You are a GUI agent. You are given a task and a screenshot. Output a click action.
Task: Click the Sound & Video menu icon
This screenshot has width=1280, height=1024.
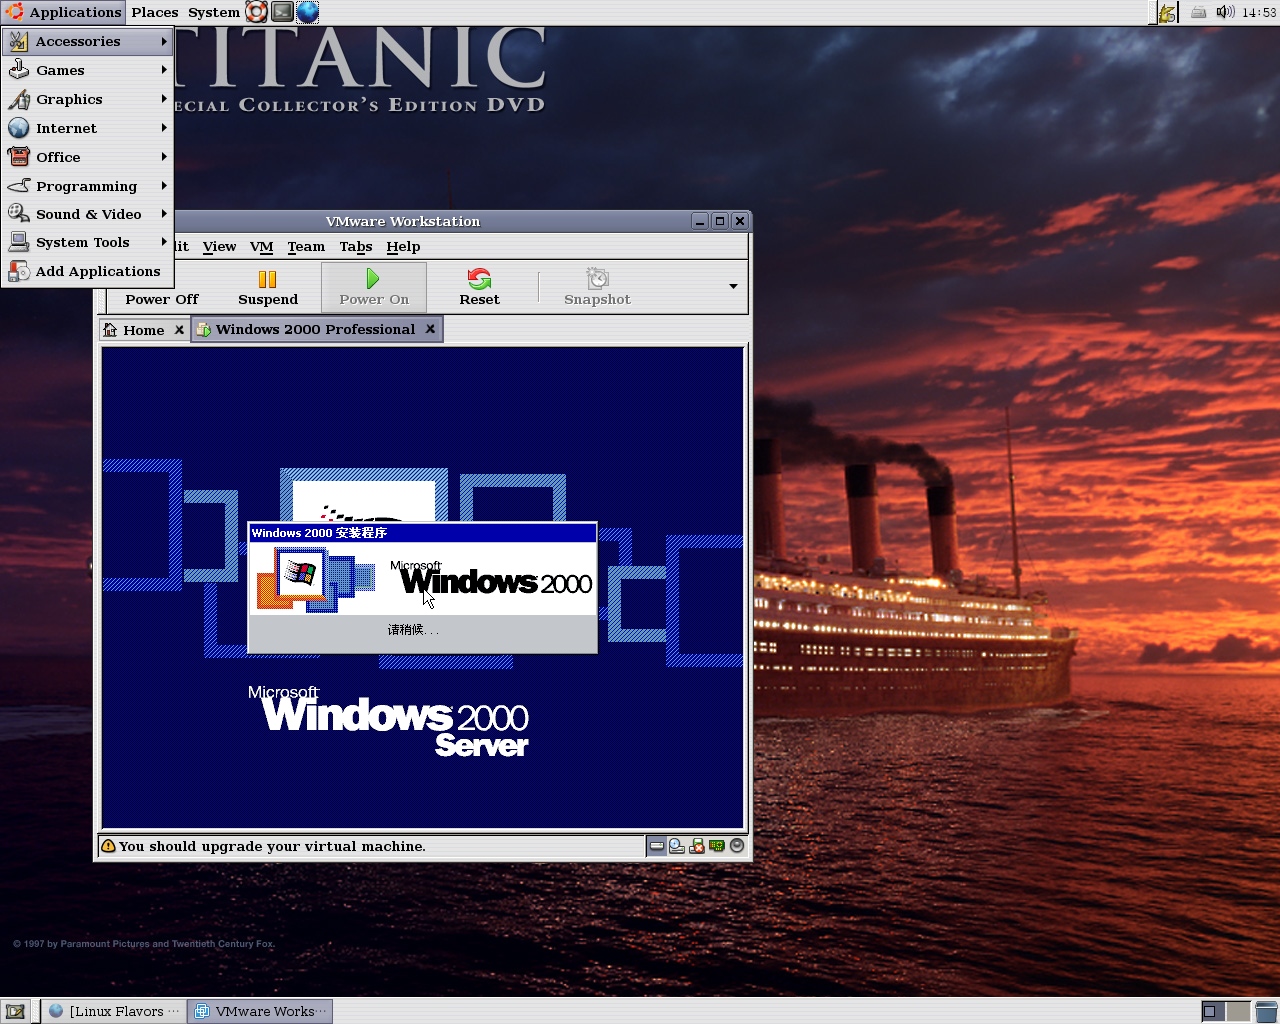(19, 214)
